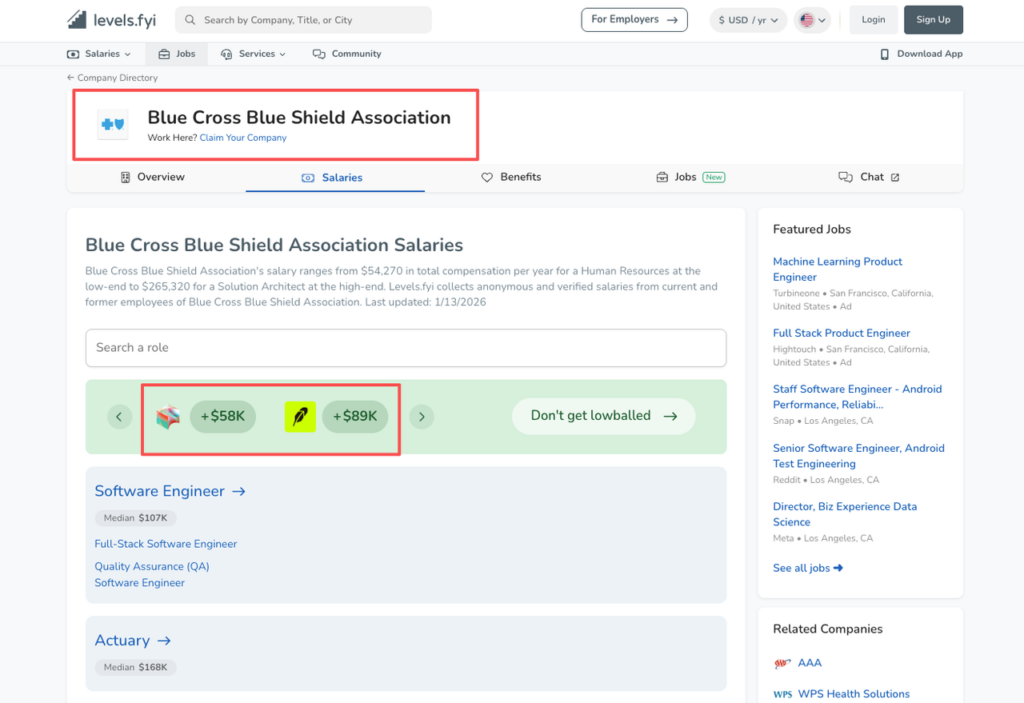
Task: Open the USD / yr currency selector
Action: pyautogui.click(x=747, y=19)
